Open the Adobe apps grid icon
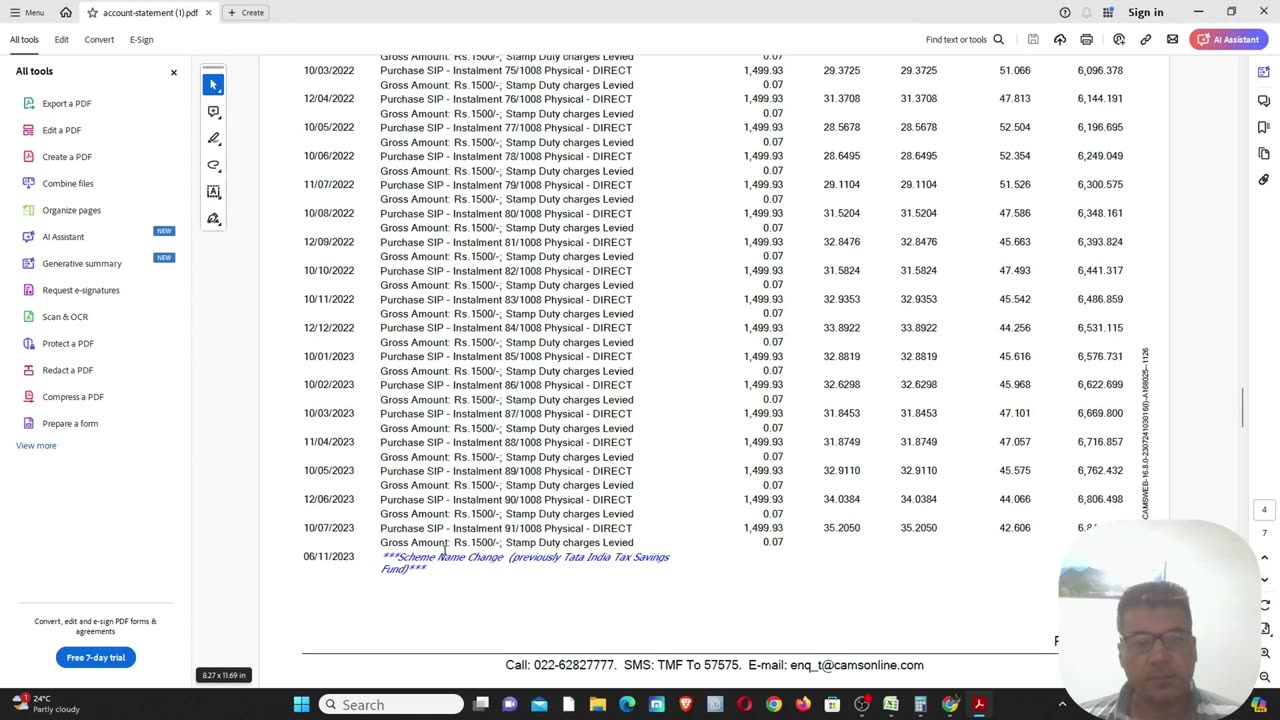 [1108, 12]
